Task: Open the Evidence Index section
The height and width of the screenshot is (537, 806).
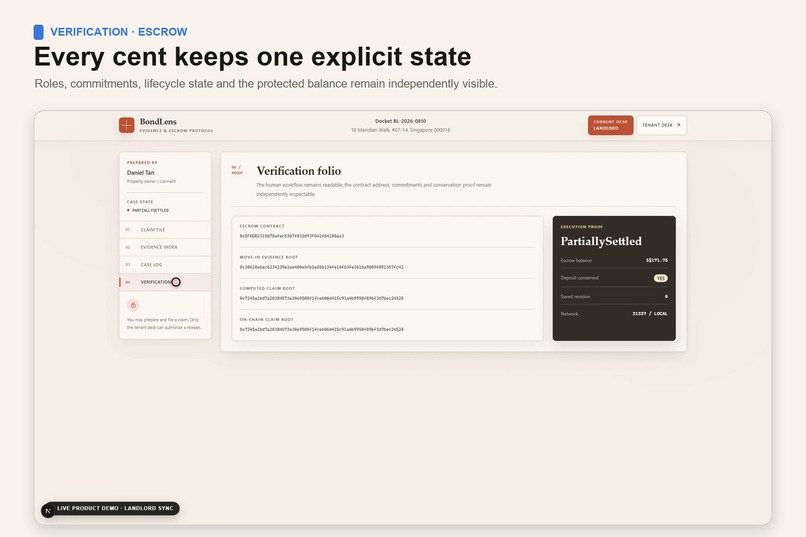Action: (x=165, y=247)
